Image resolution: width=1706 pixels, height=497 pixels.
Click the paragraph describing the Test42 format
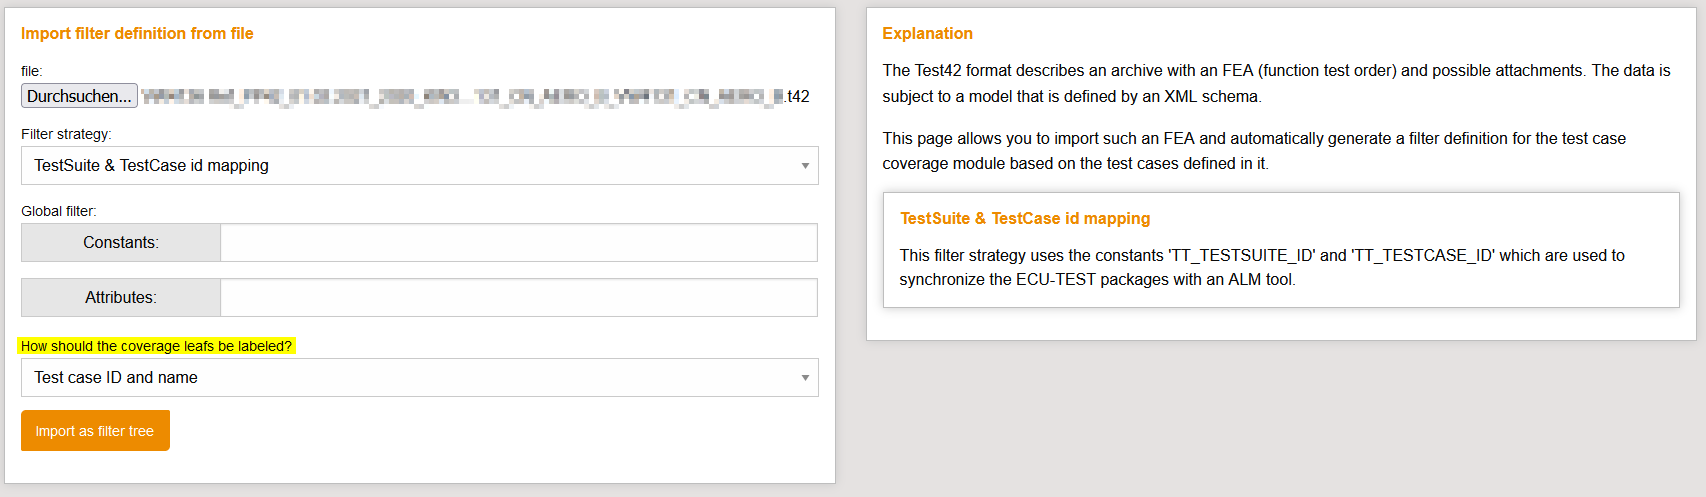[x=1275, y=83]
